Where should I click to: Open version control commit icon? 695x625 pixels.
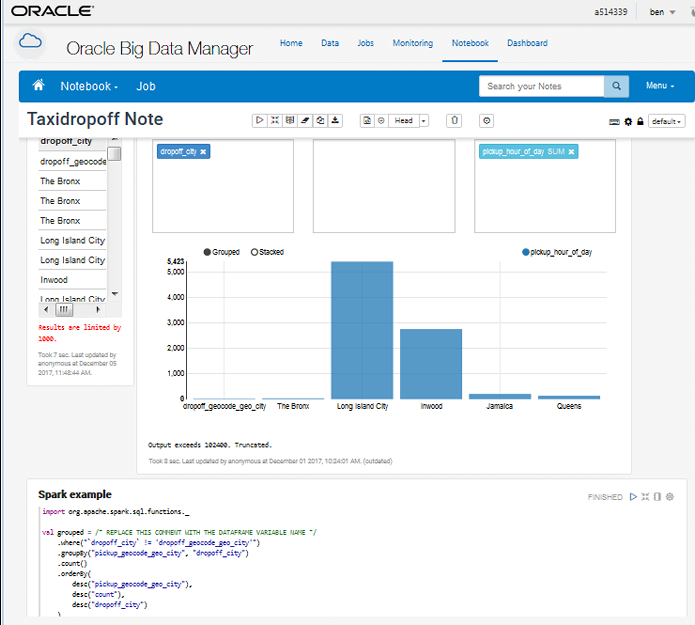coord(367,121)
